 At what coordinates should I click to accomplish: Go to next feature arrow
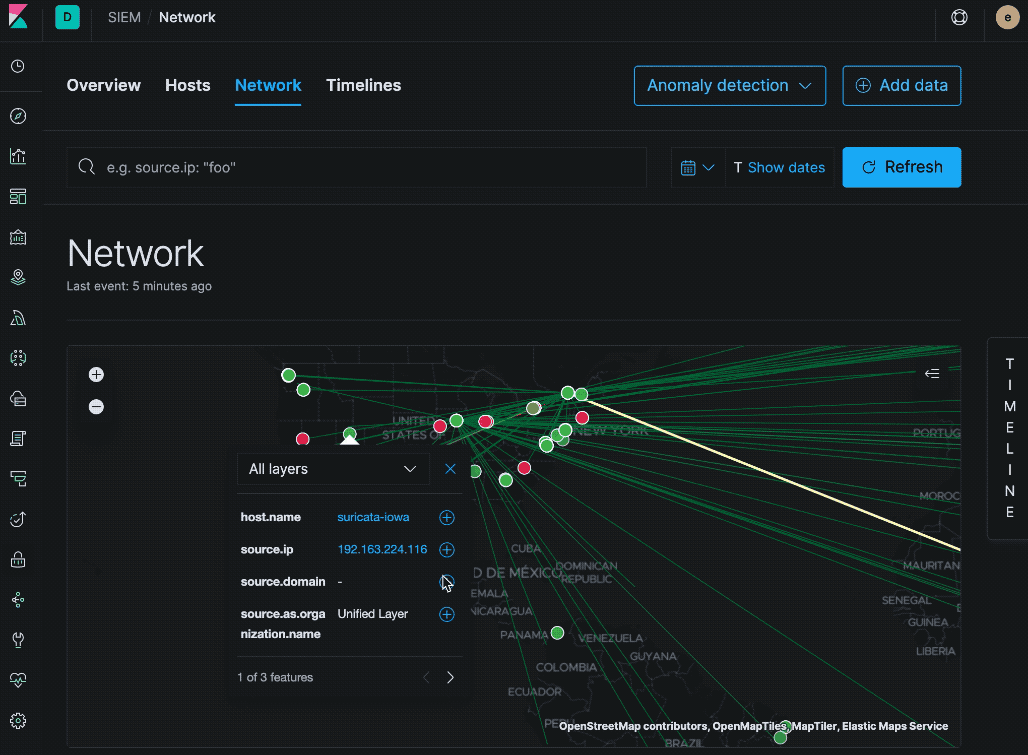point(450,677)
